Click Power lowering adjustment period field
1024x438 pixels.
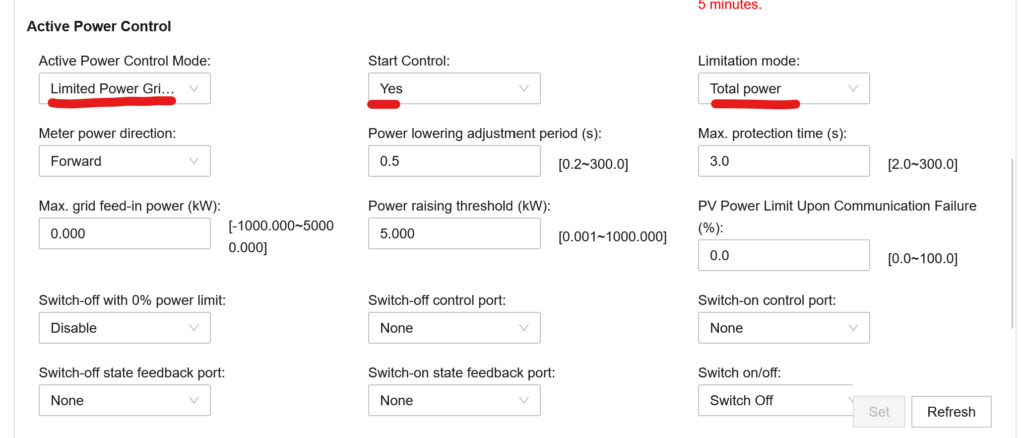tap(453, 161)
